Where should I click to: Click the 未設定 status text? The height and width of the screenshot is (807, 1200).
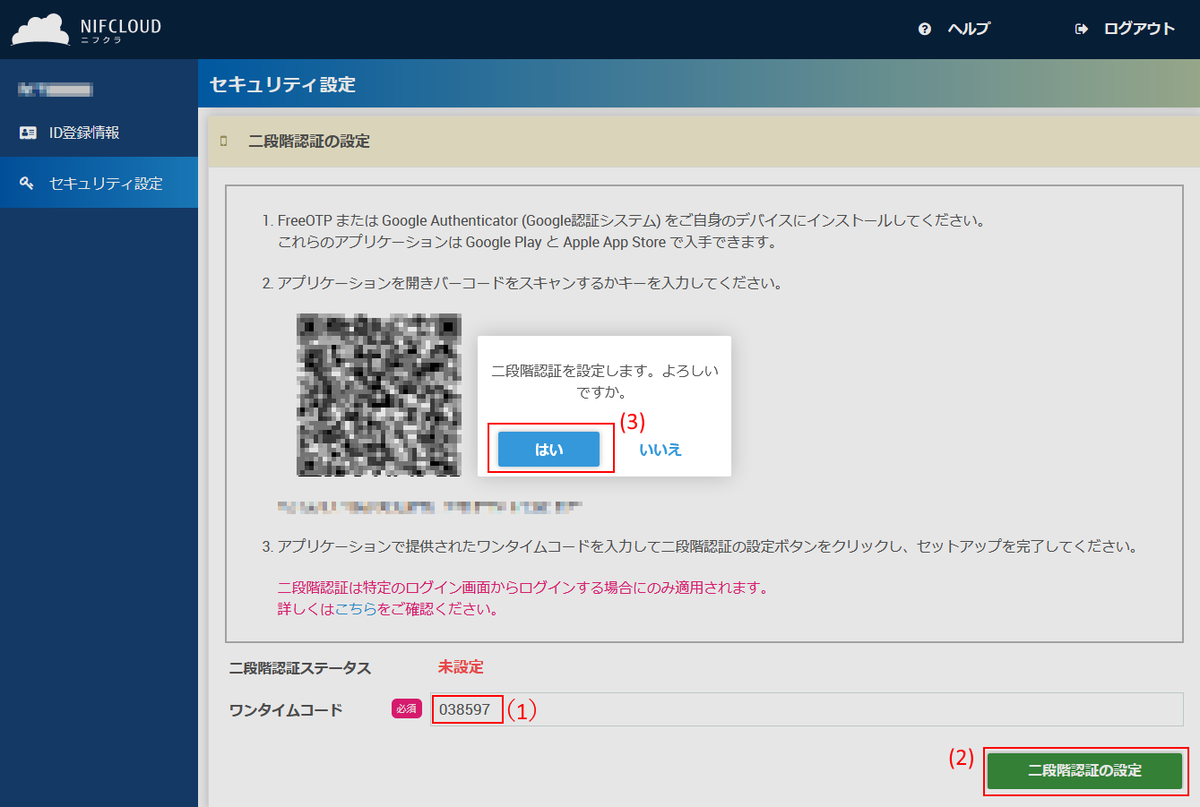pos(460,667)
